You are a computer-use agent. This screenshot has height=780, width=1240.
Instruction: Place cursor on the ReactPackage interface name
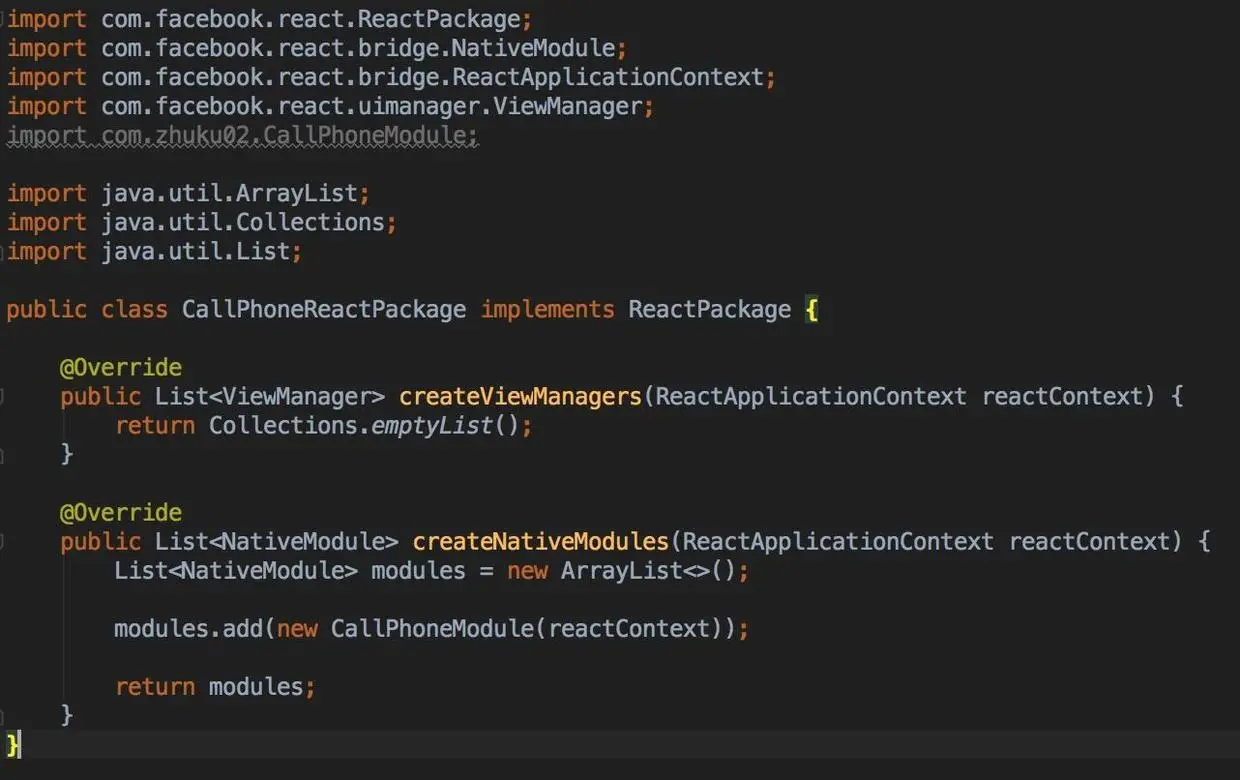(x=708, y=309)
